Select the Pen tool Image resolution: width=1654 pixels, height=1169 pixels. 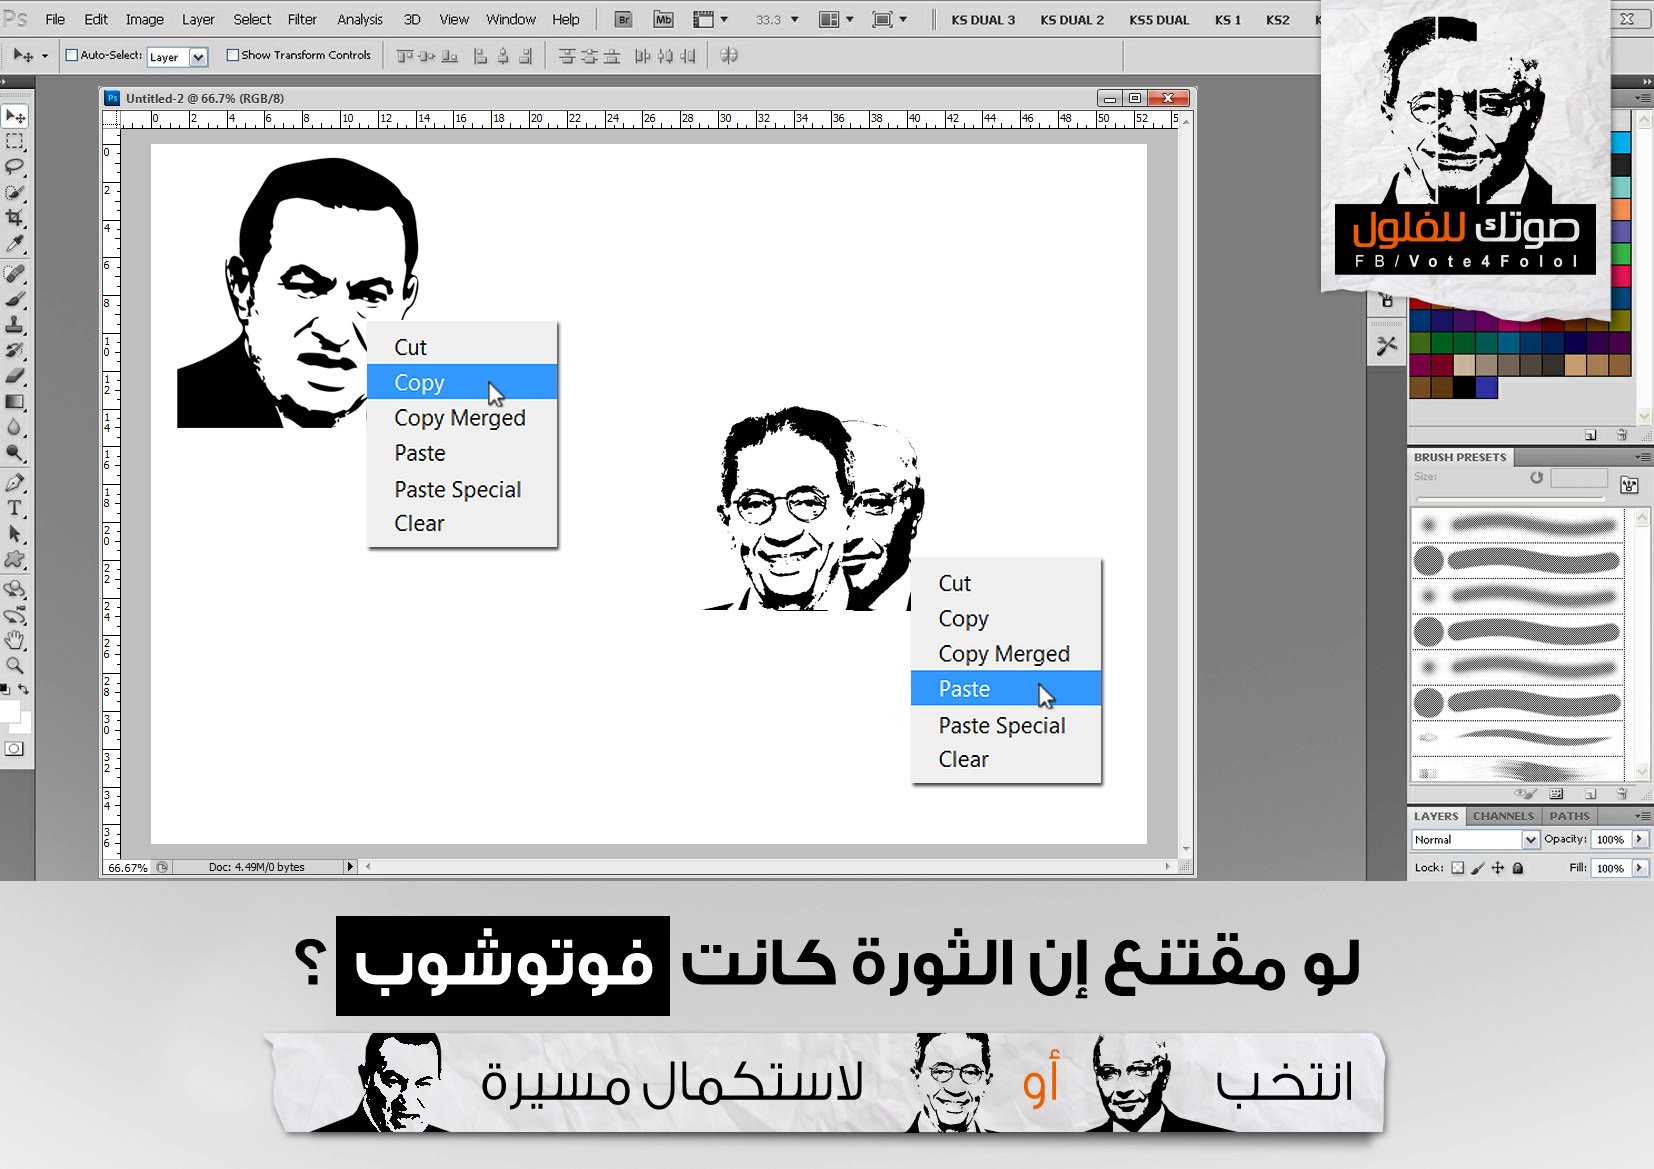[x=15, y=483]
